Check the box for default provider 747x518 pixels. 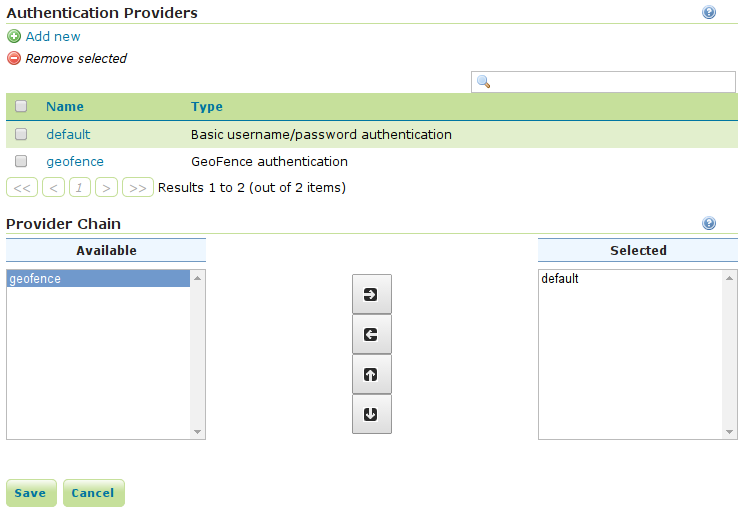[21, 134]
